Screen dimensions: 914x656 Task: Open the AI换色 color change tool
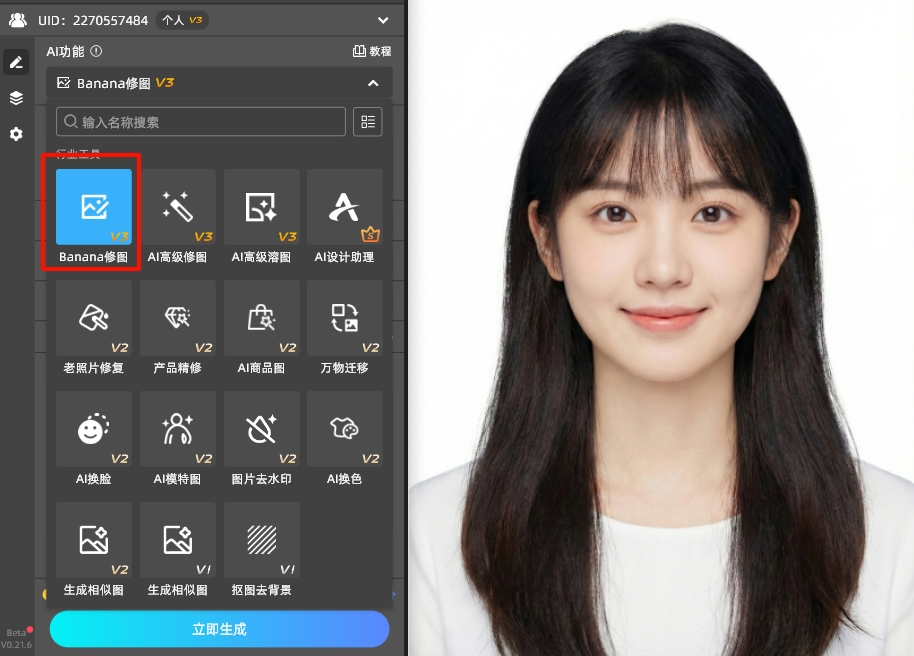coord(344,430)
